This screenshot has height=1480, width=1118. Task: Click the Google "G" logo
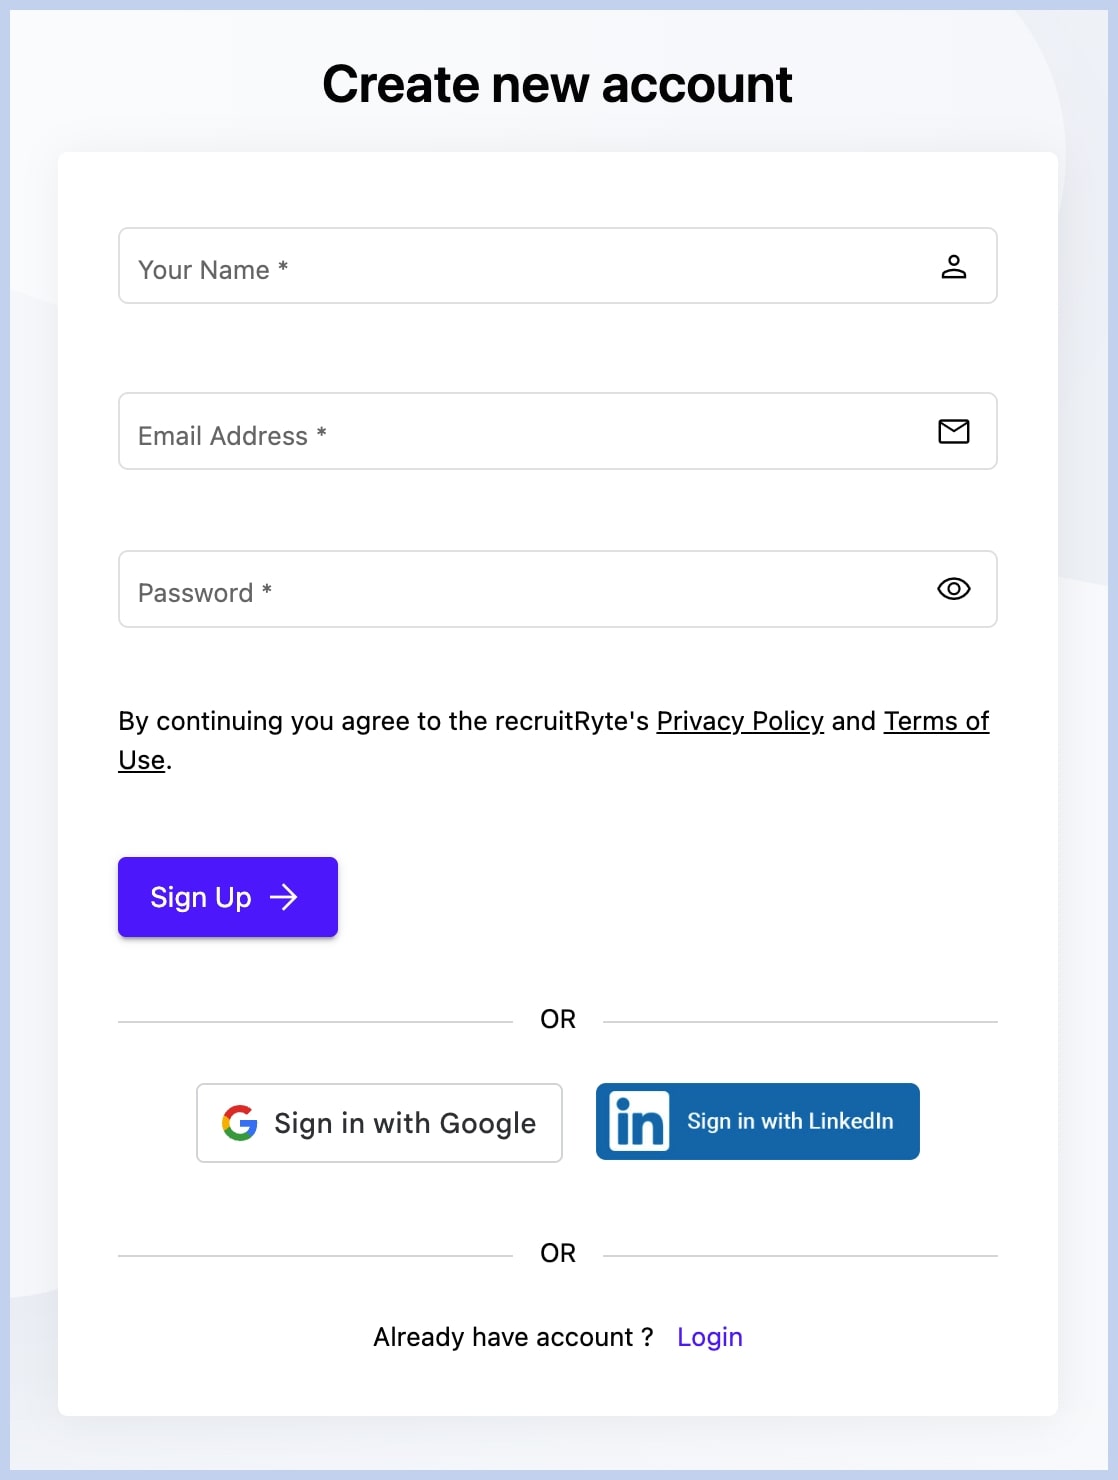pos(240,1123)
